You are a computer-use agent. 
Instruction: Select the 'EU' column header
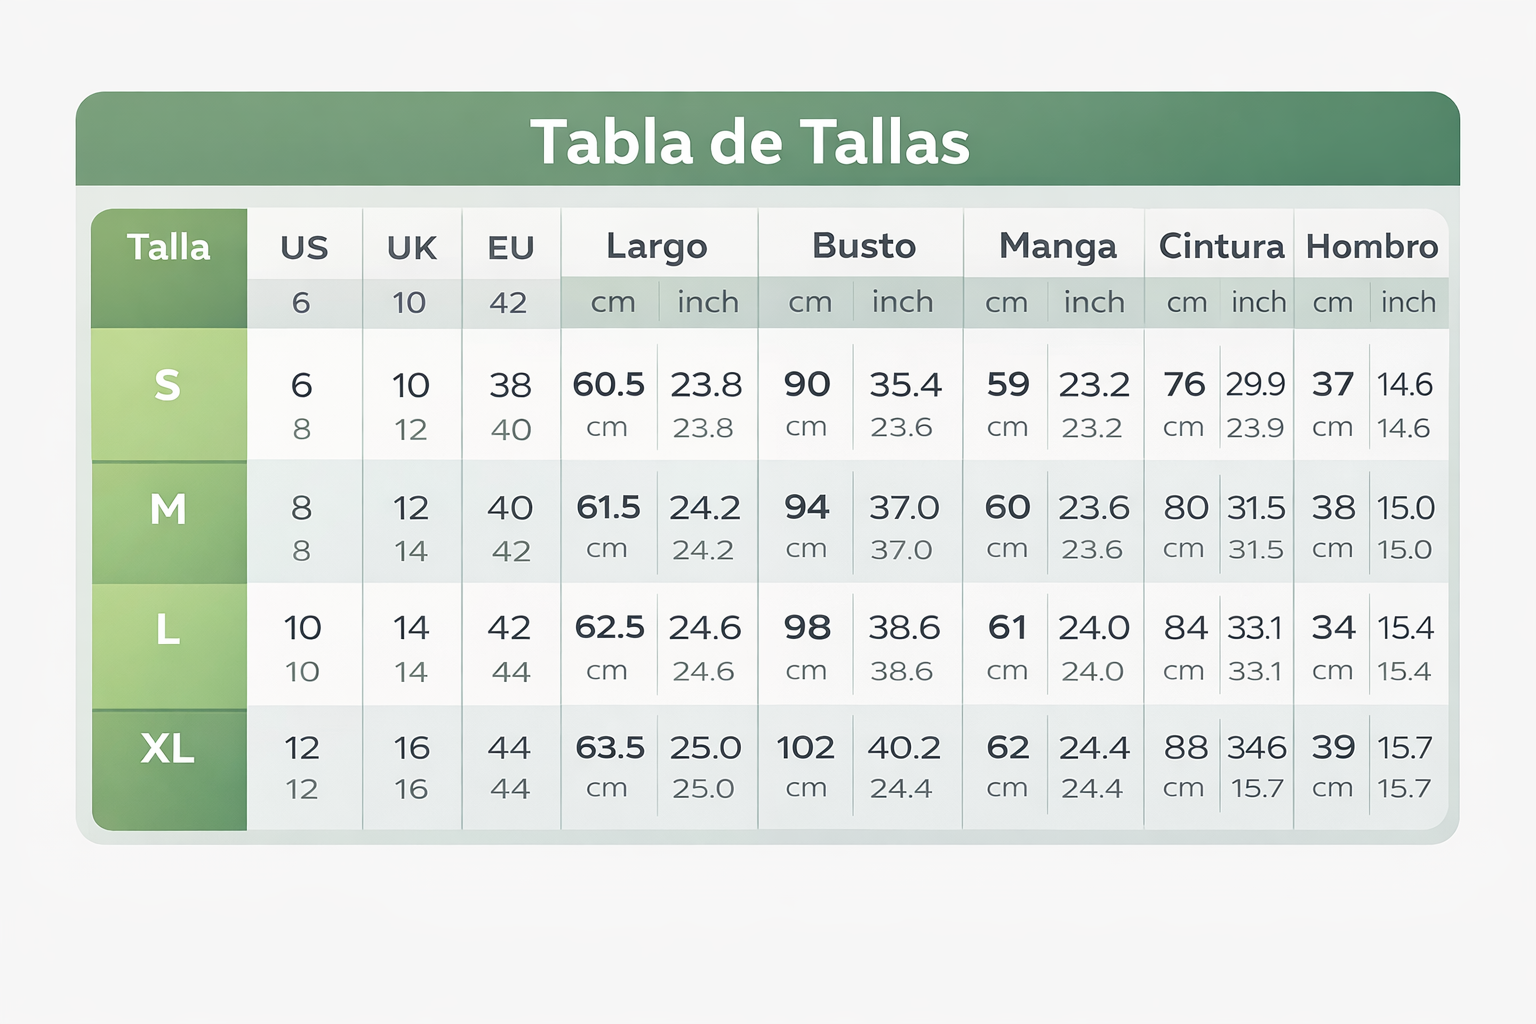tap(510, 247)
